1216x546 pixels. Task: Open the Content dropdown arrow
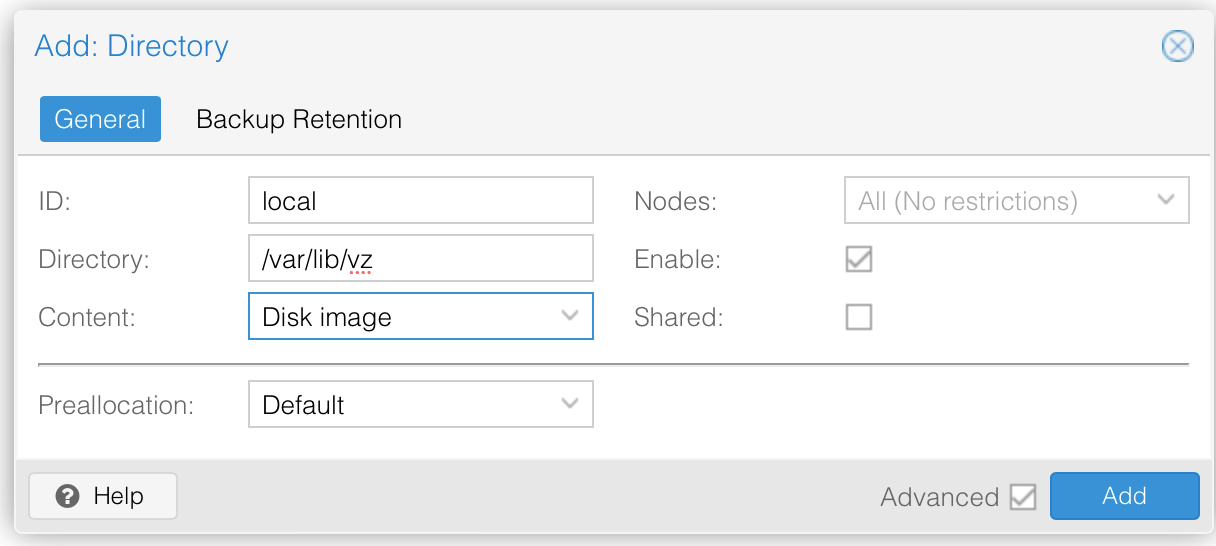(x=570, y=316)
